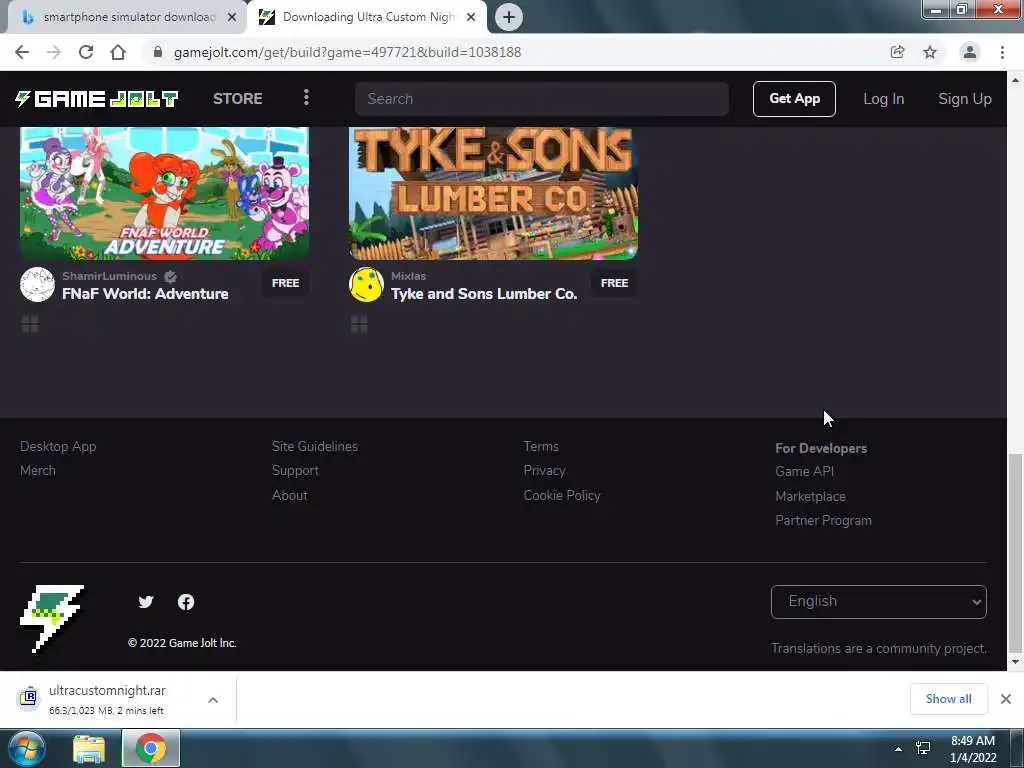Open the Windows Start menu orb

pyautogui.click(x=26, y=748)
